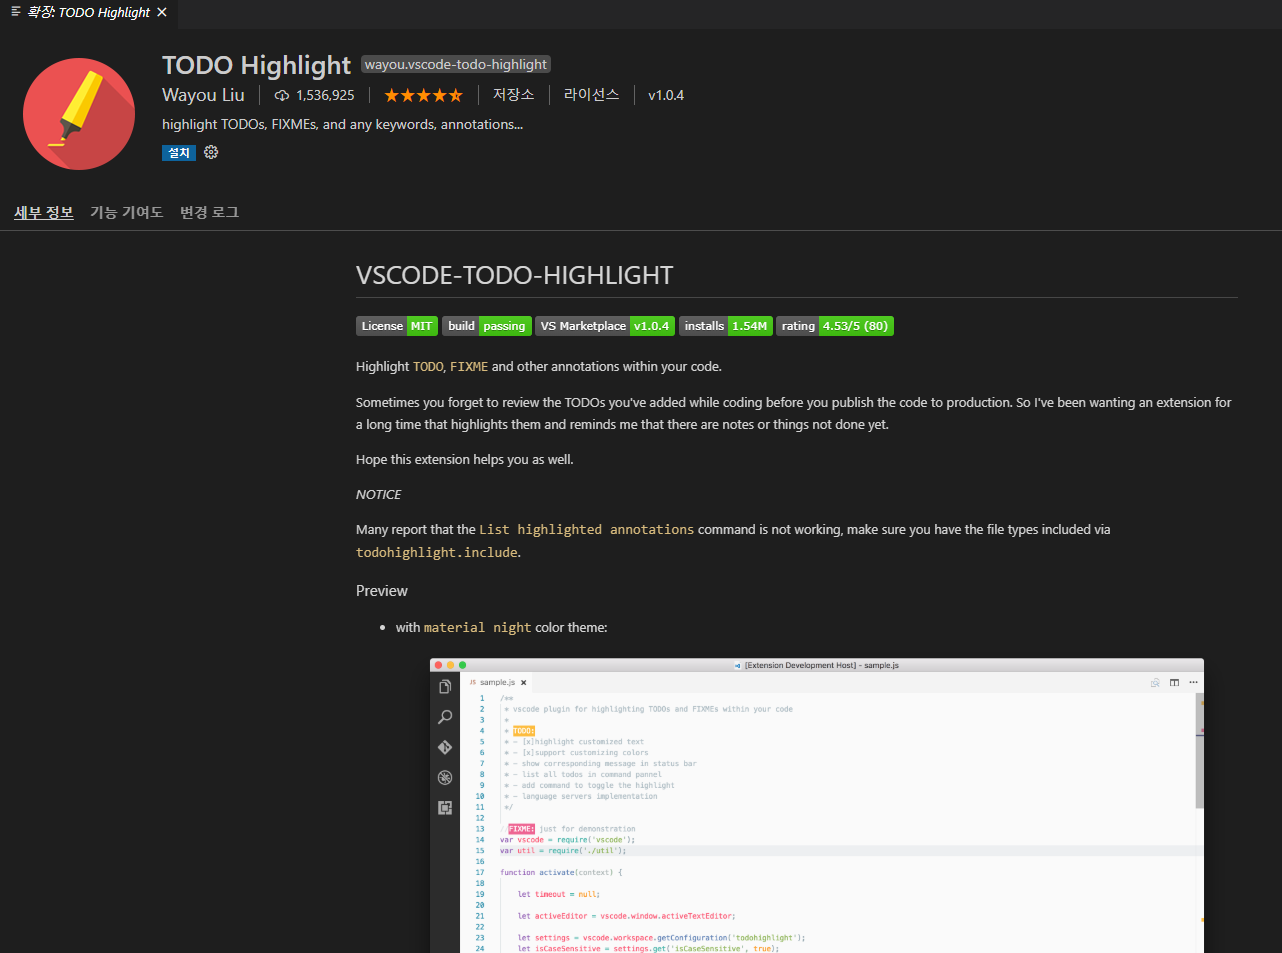
Task: Click the rating 4.53/5 badge
Action: (x=835, y=326)
